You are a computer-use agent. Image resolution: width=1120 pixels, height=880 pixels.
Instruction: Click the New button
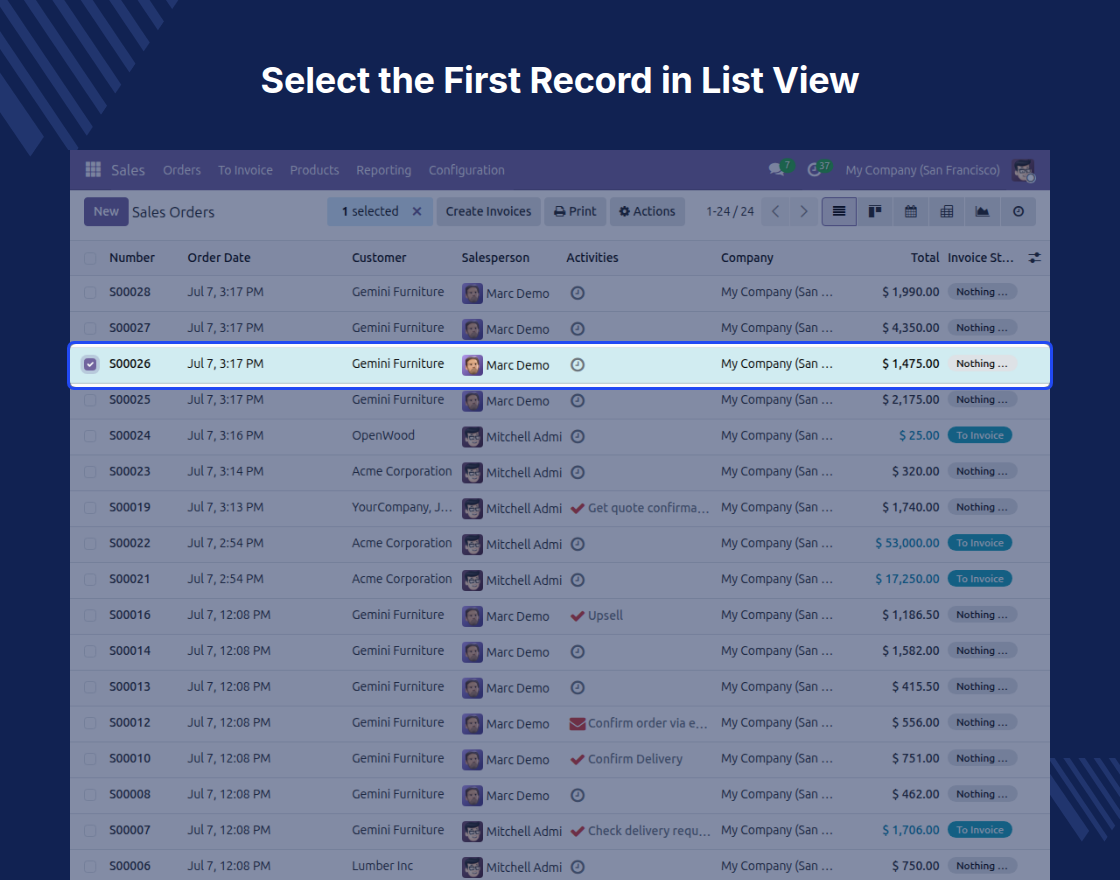106,211
